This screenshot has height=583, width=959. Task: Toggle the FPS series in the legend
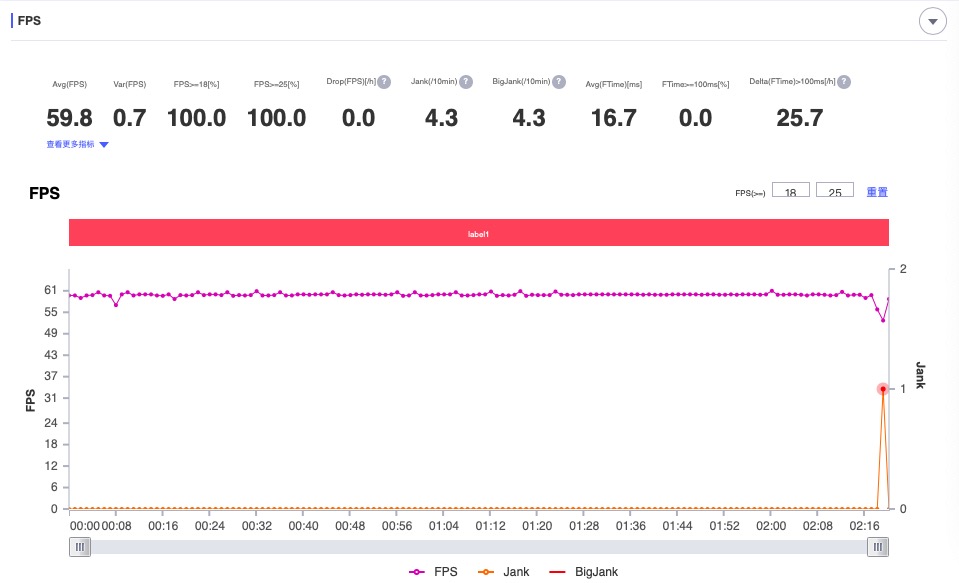433,572
